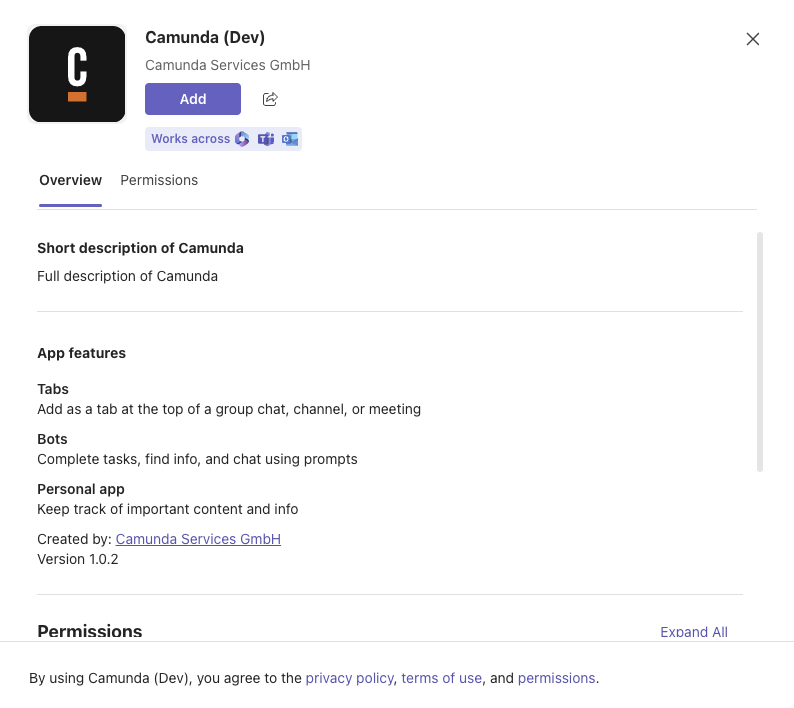Click the 'App features' heading
The image size is (794, 708).
(x=82, y=353)
